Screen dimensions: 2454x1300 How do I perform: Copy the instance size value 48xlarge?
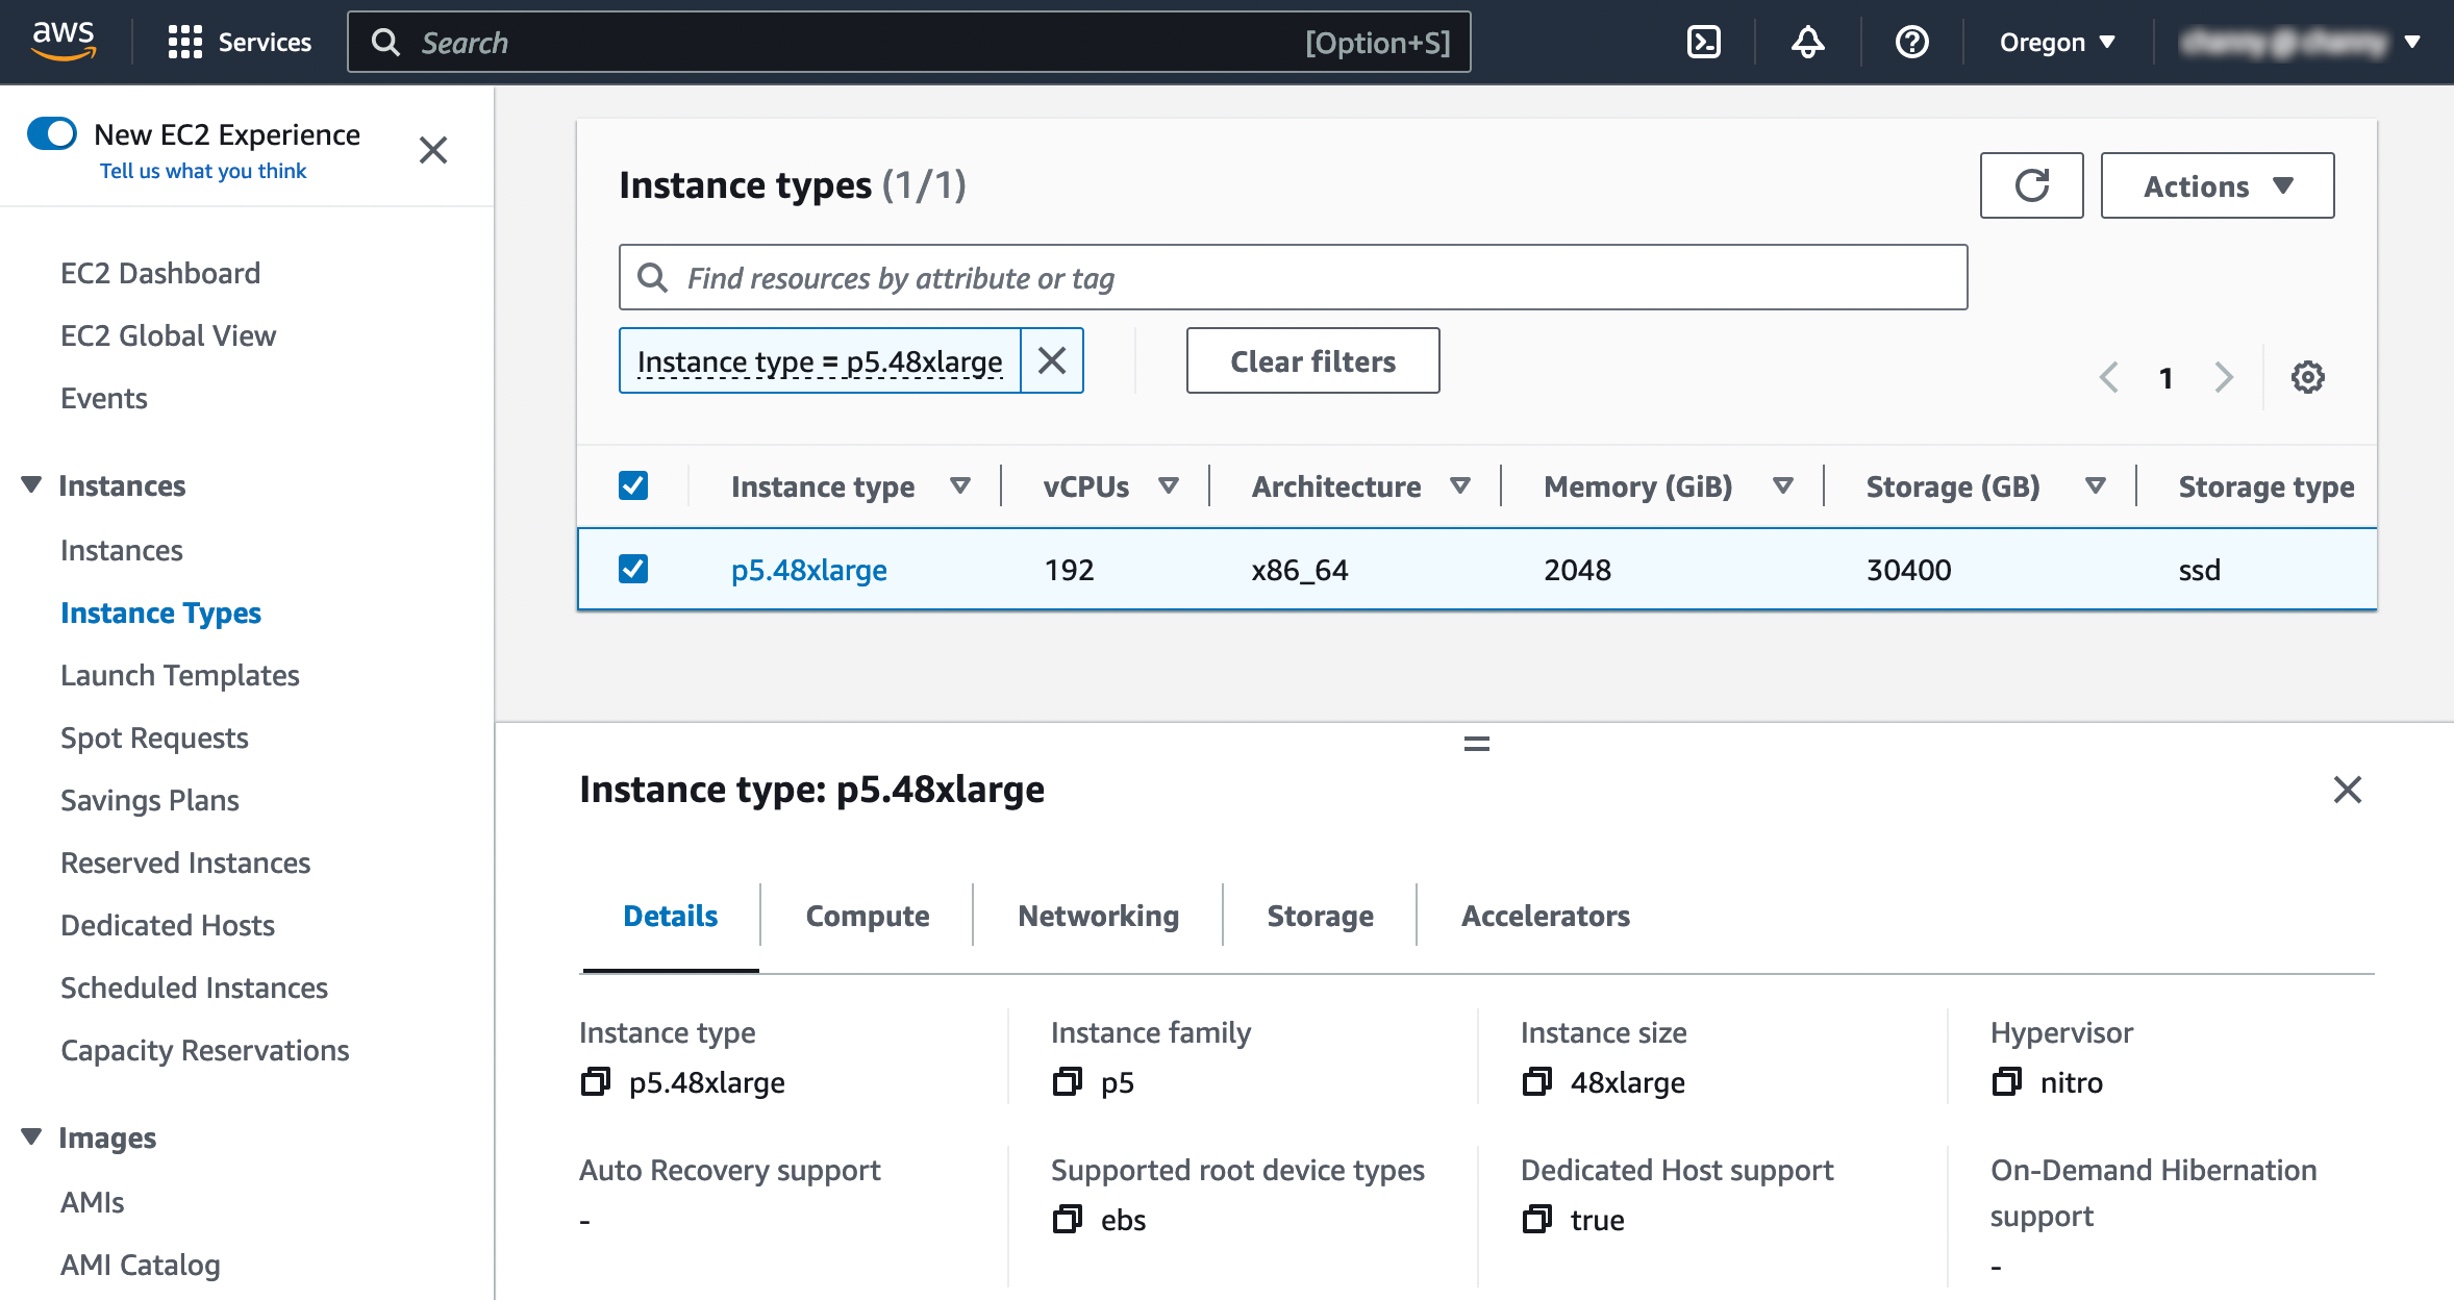[1537, 1082]
